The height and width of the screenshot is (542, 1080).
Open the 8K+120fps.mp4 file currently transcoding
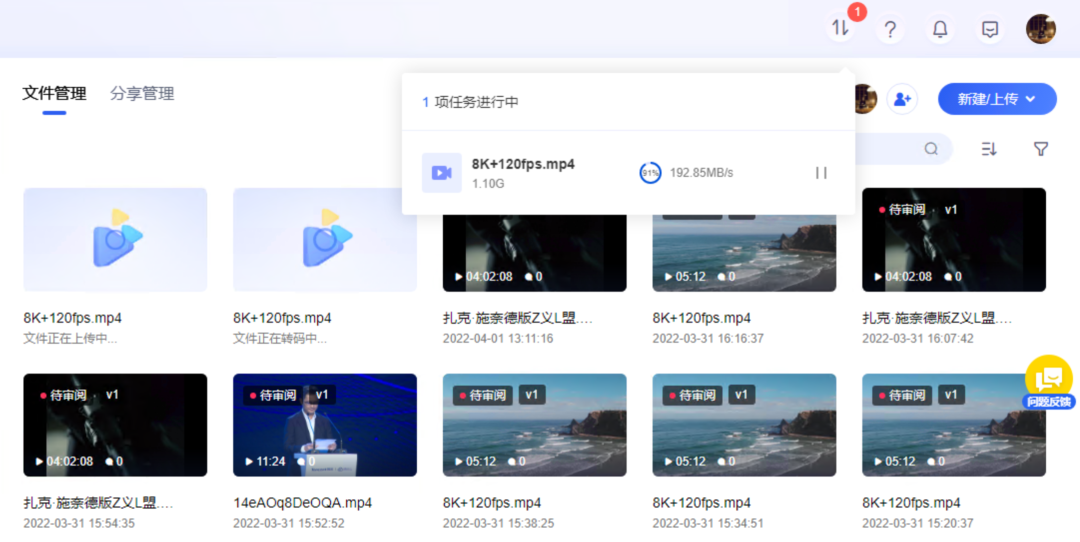click(x=325, y=240)
